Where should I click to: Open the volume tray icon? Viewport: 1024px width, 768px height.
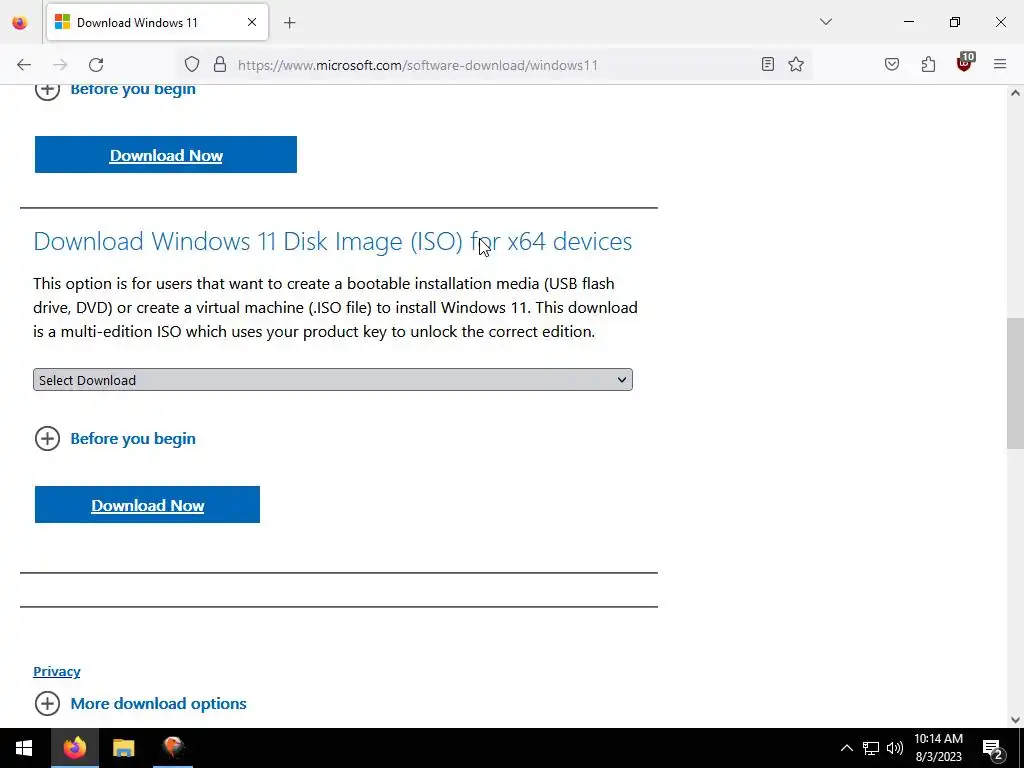(x=895, y=748)
